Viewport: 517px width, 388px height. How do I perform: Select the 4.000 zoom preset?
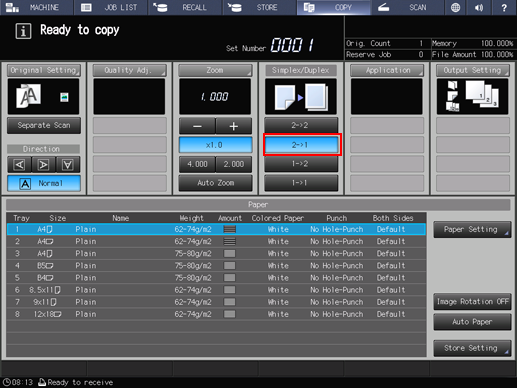pos(197,164)
